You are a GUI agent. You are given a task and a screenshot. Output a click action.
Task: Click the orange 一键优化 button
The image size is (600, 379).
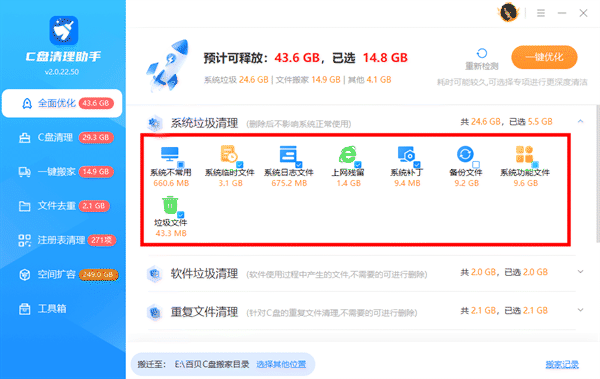click(x=544, y=57)
